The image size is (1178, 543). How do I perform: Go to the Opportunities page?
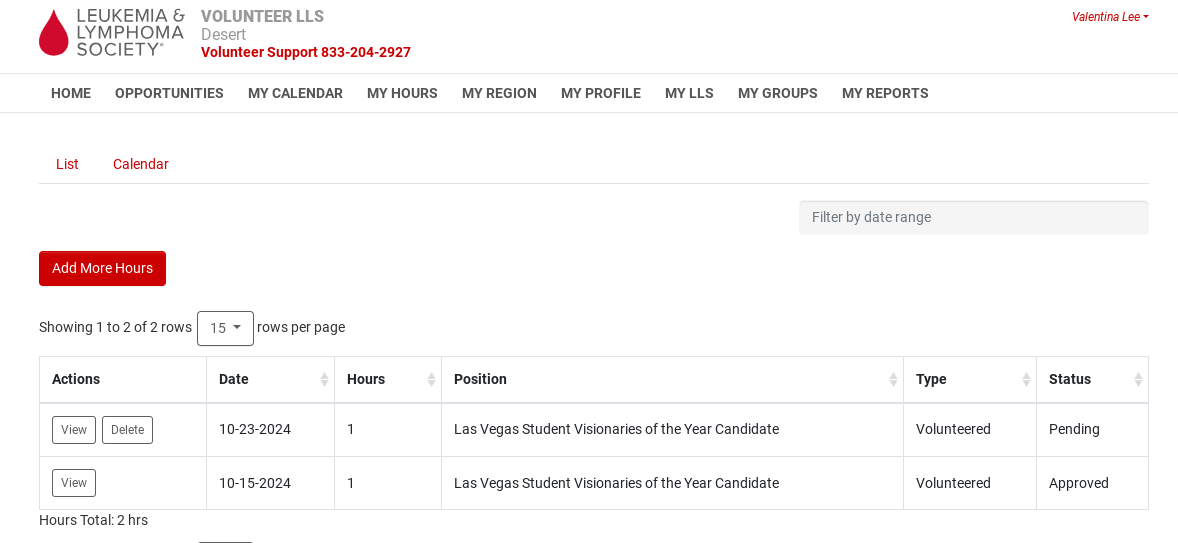tap(169, 93)
